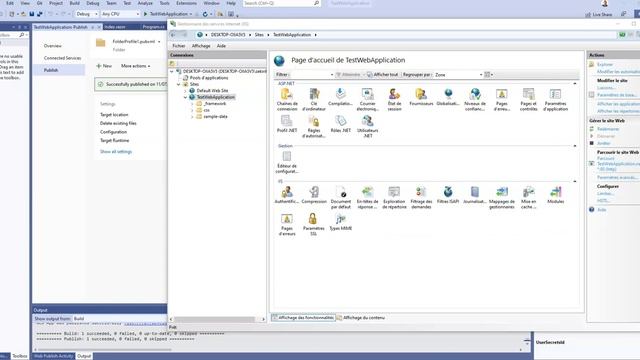Viewport: 640px width, 360px height.
Task: Open ASP.NET Pages d'erreurs icon
Action: [502, 100]
